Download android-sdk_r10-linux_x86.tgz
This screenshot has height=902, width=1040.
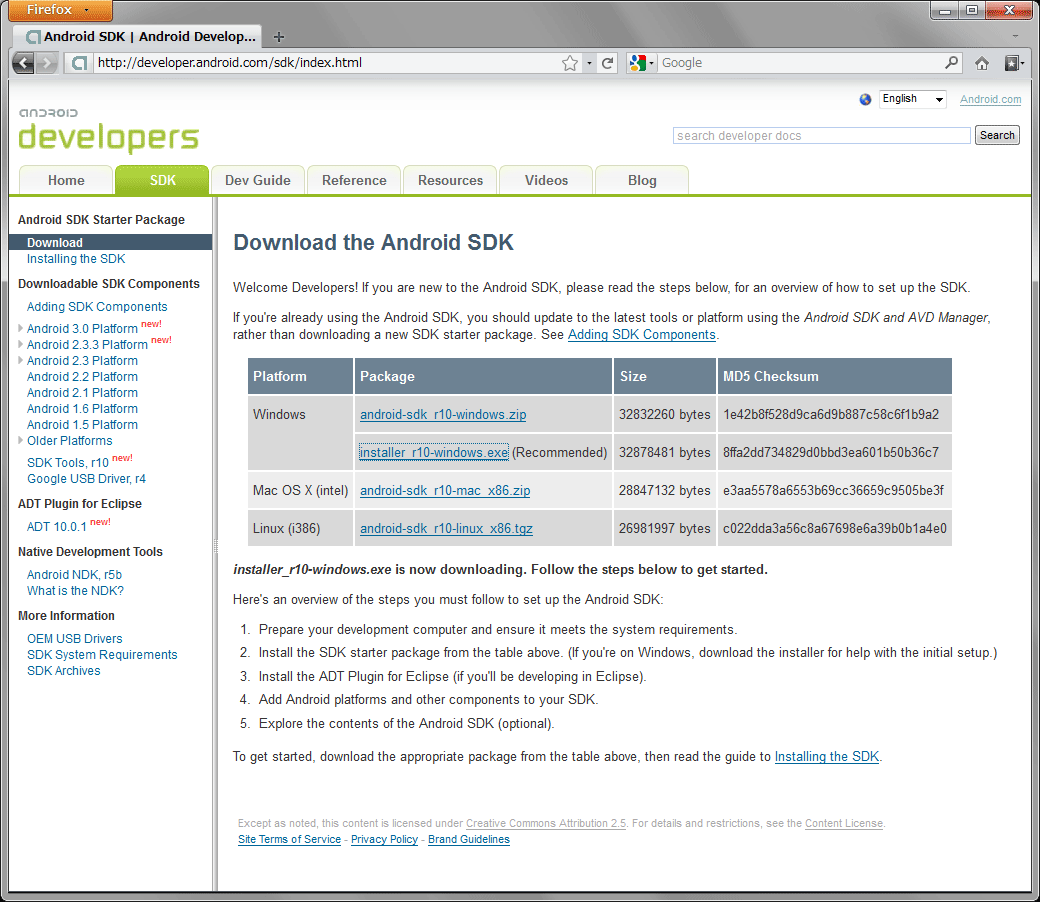[446, 529]
